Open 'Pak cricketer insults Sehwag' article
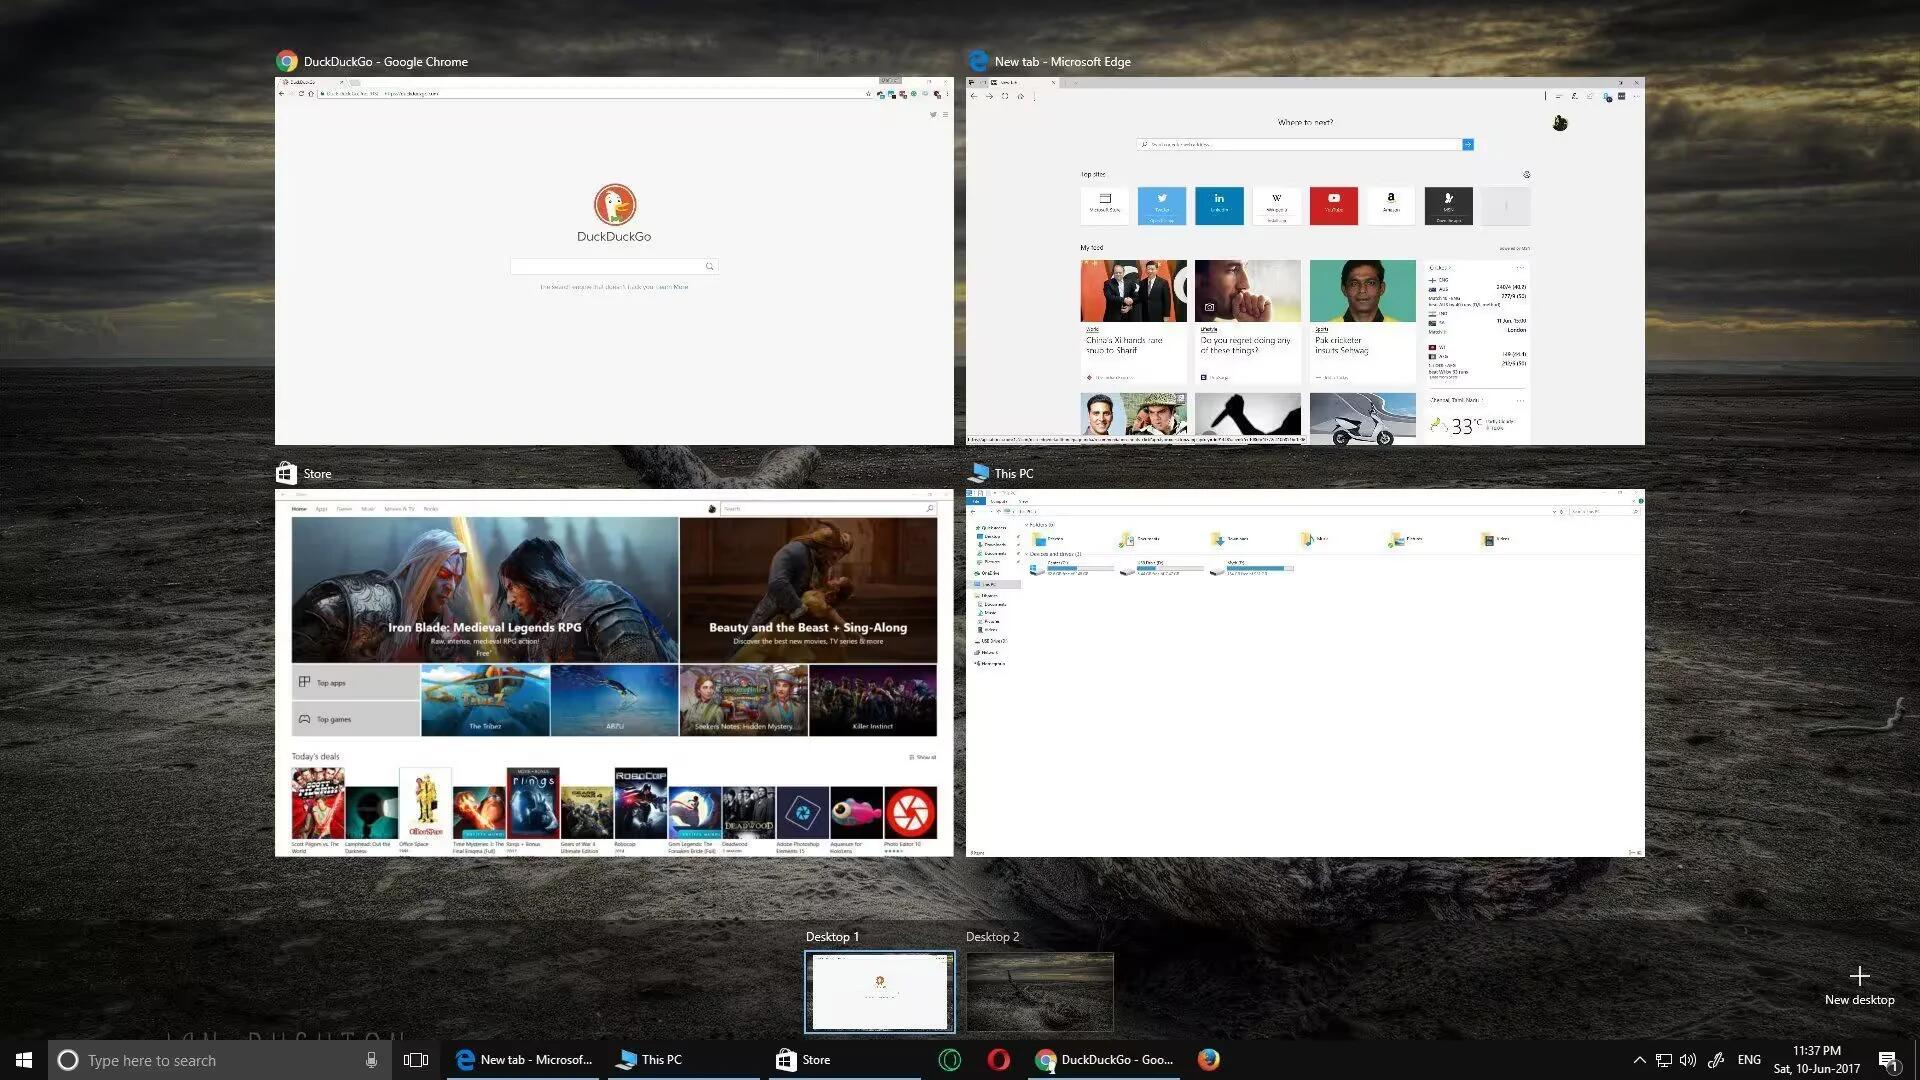 pyautogui.click(x=1363, y=321)
